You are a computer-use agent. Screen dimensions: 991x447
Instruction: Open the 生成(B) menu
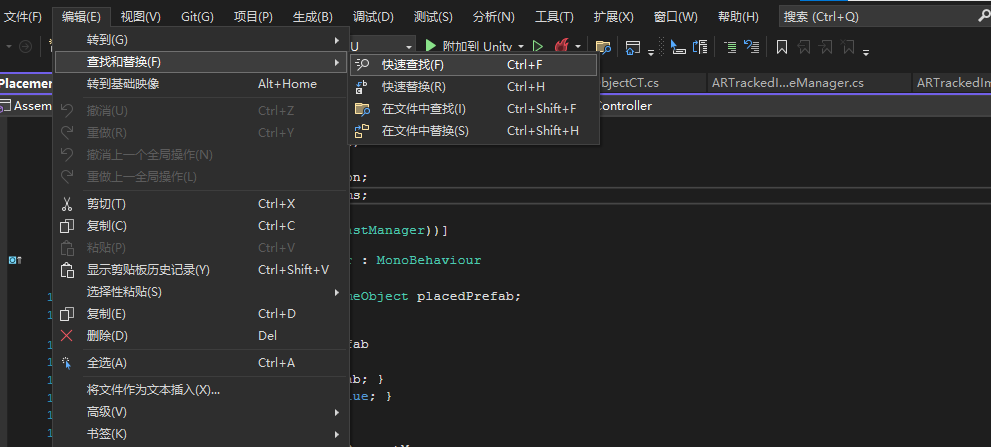click(312, 17)
